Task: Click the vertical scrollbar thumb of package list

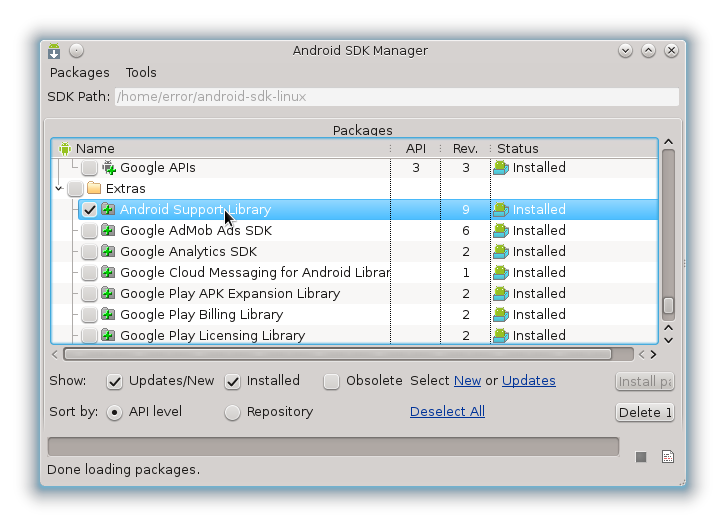Action: click(668, 306)
